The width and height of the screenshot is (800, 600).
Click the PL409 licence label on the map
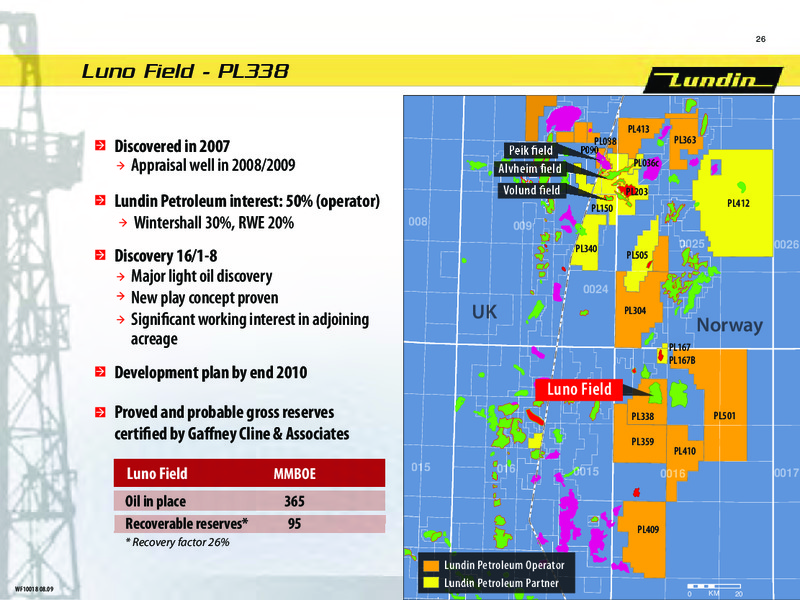[x=648, y=530]
